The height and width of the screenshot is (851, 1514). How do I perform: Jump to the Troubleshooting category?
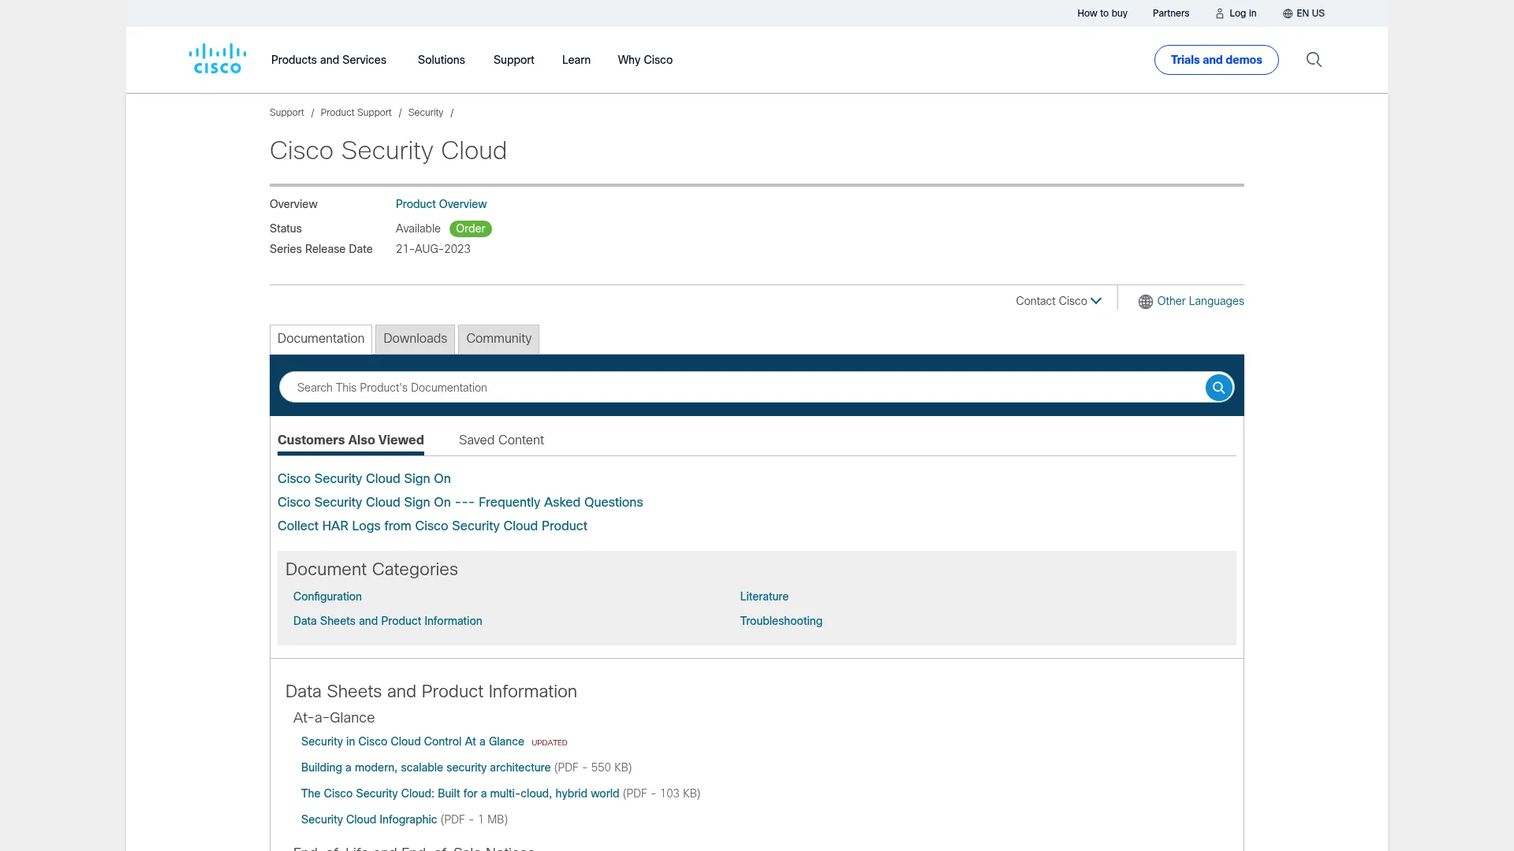781,621
